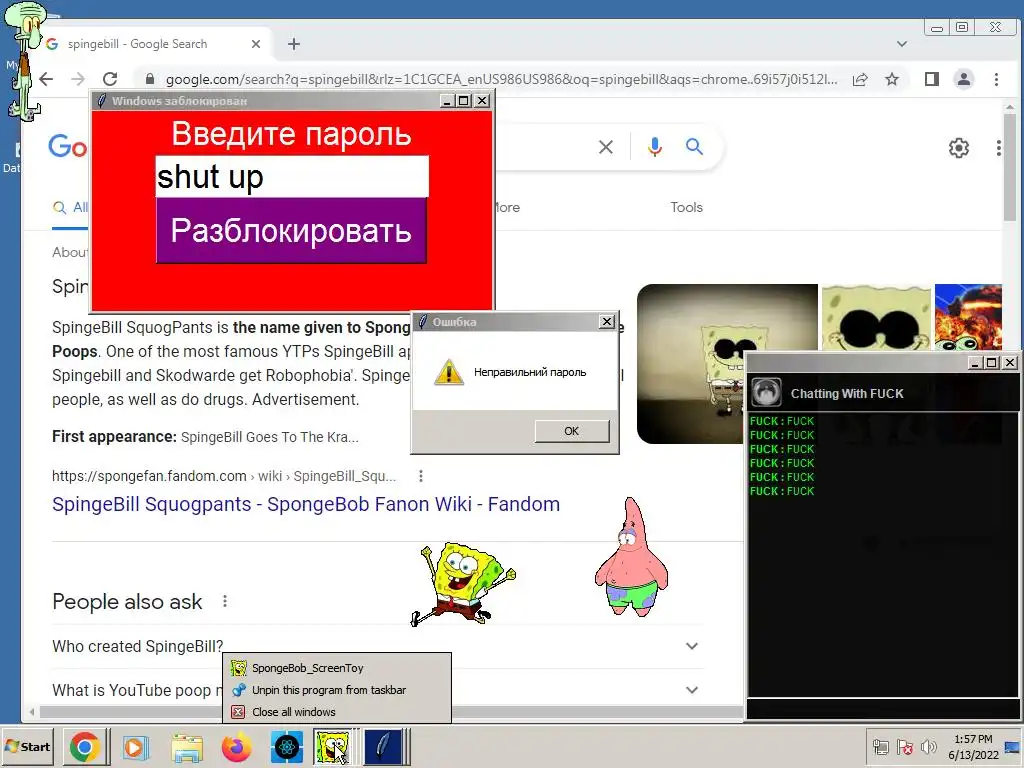
Task: Click the volume speaker tray icon
Action: 927,747
